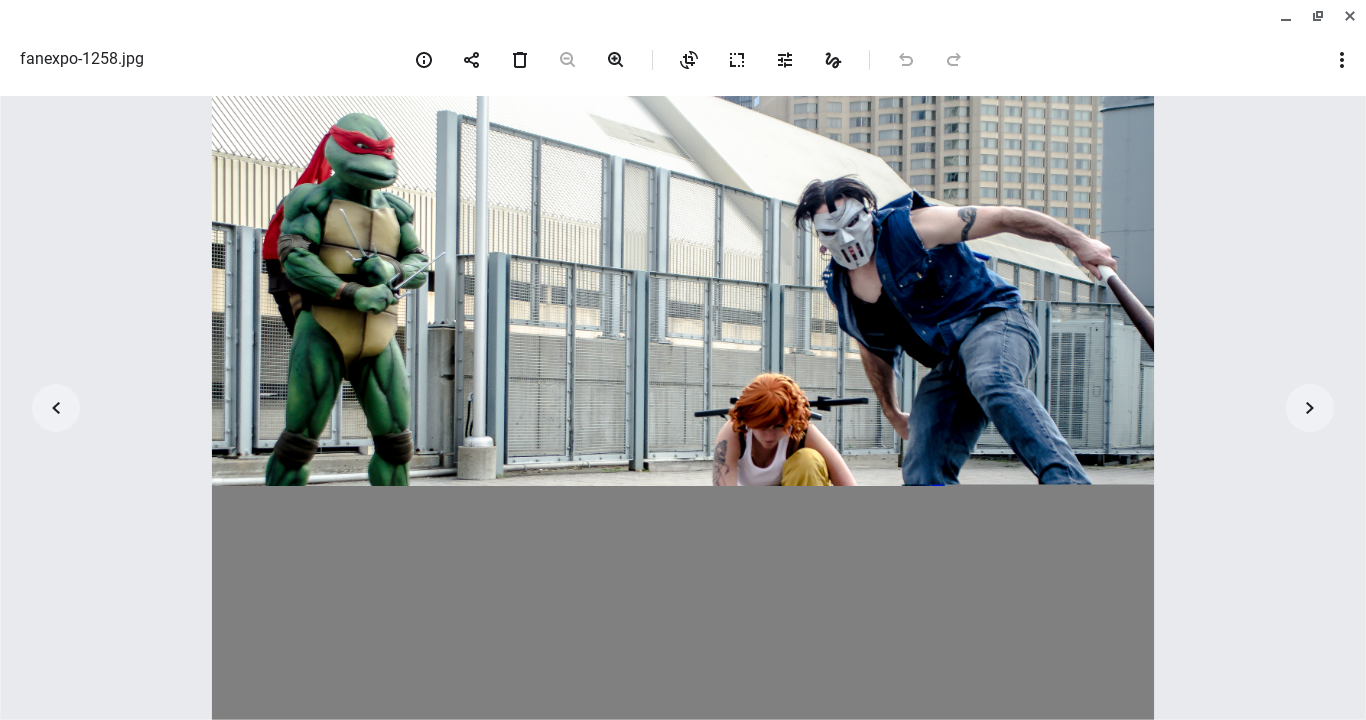Select the rectangular selection tool
This screenshot has height=720, width=1366.
737,60
